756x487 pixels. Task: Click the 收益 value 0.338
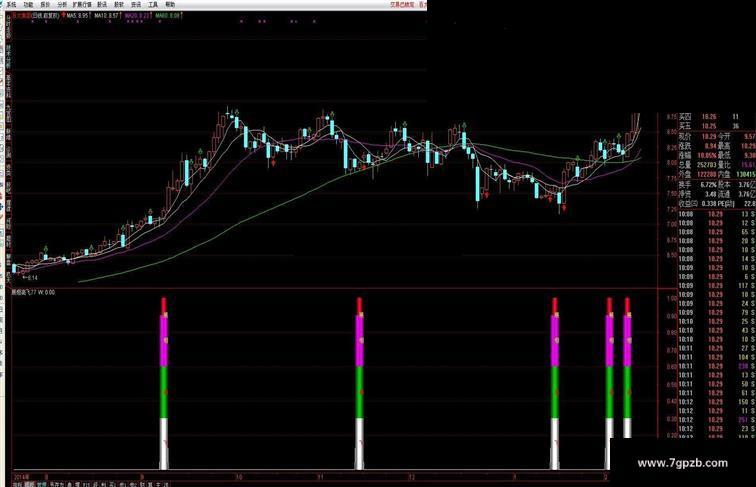click(x=709, y=204)
